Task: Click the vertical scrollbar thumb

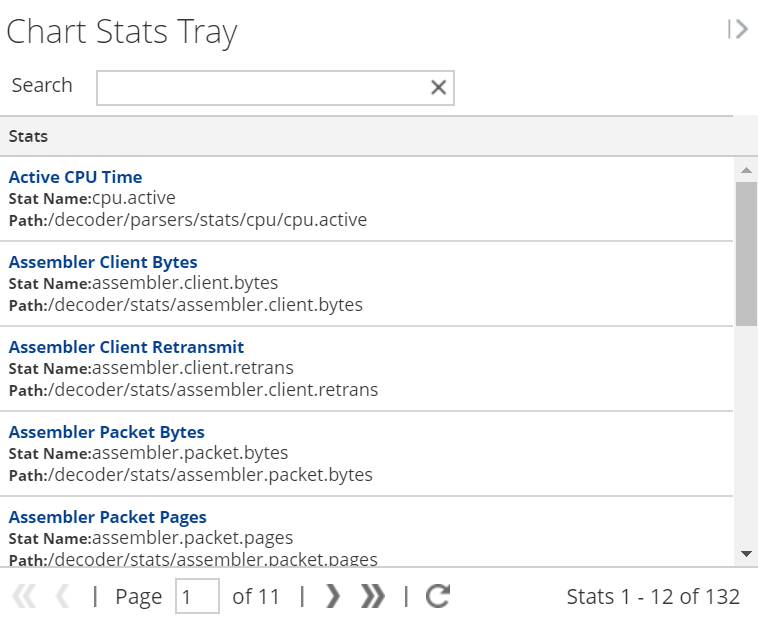Action: tap(746, 252)
